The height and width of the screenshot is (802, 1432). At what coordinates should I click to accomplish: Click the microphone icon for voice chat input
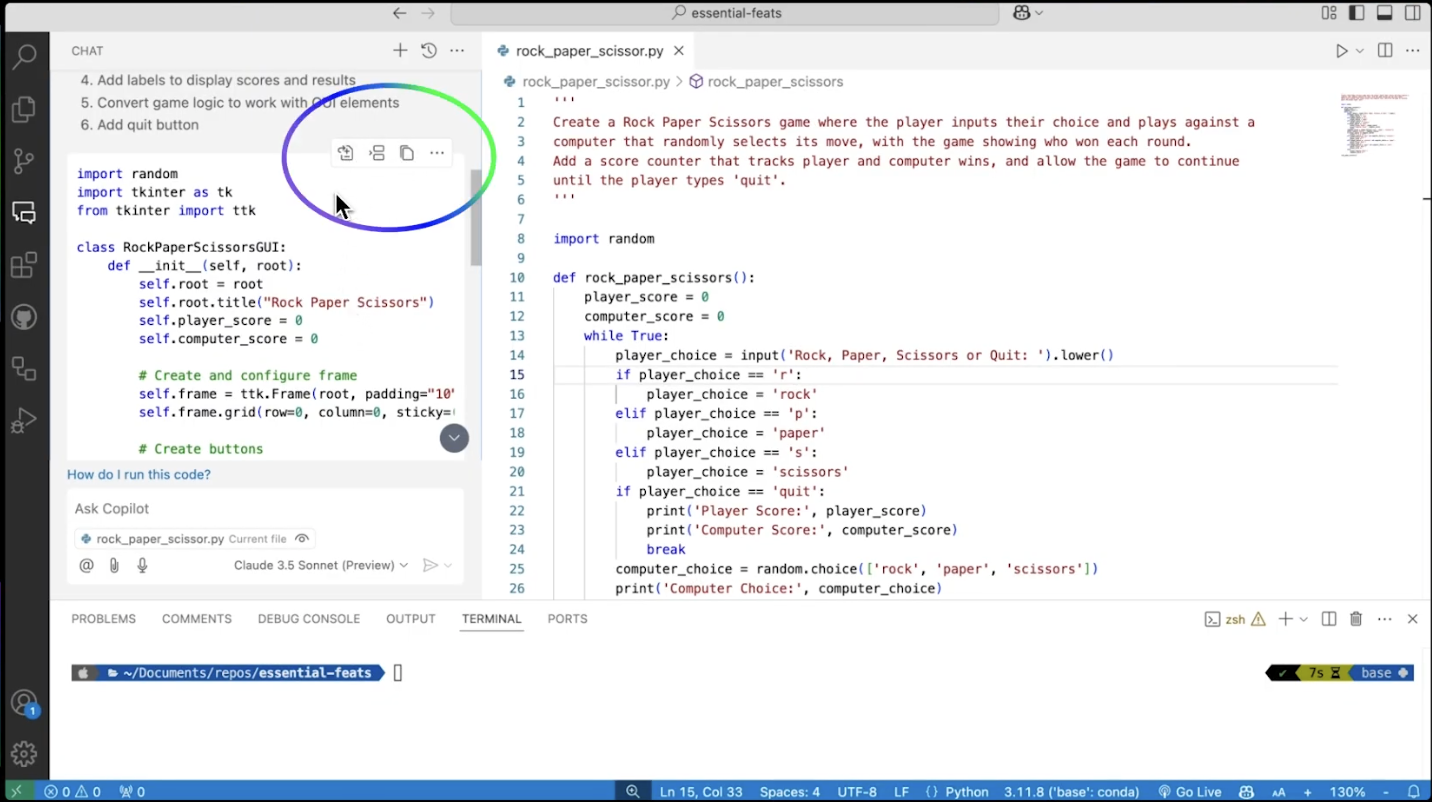(x=142, y=565)
